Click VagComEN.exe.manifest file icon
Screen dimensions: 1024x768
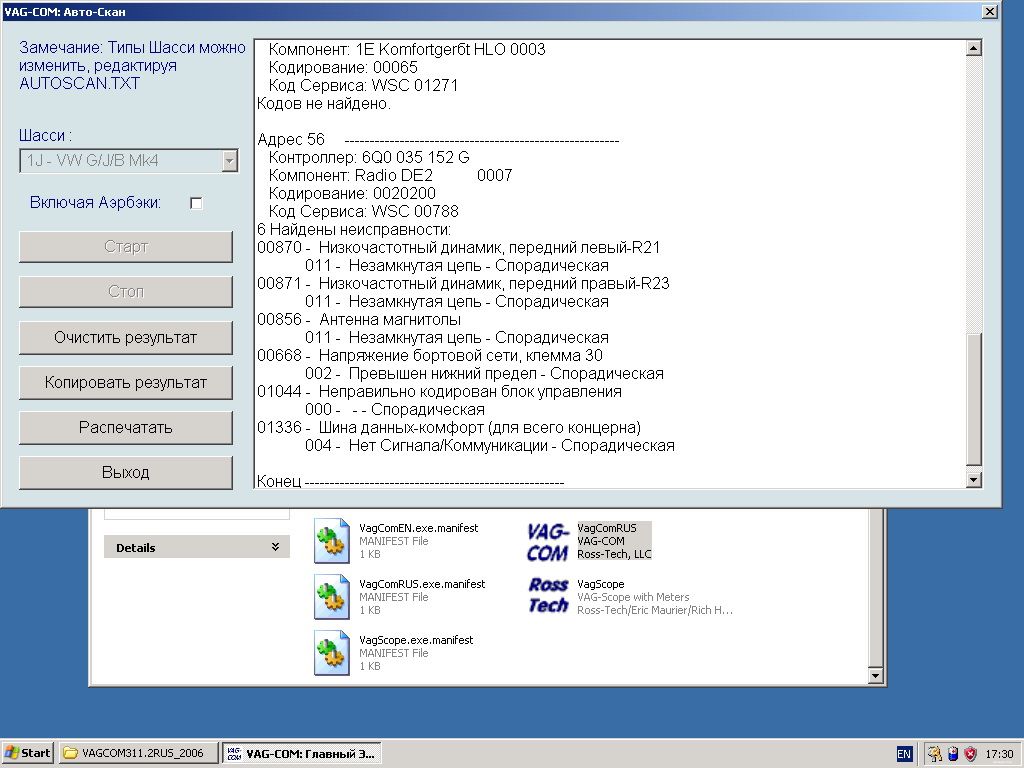332,541
